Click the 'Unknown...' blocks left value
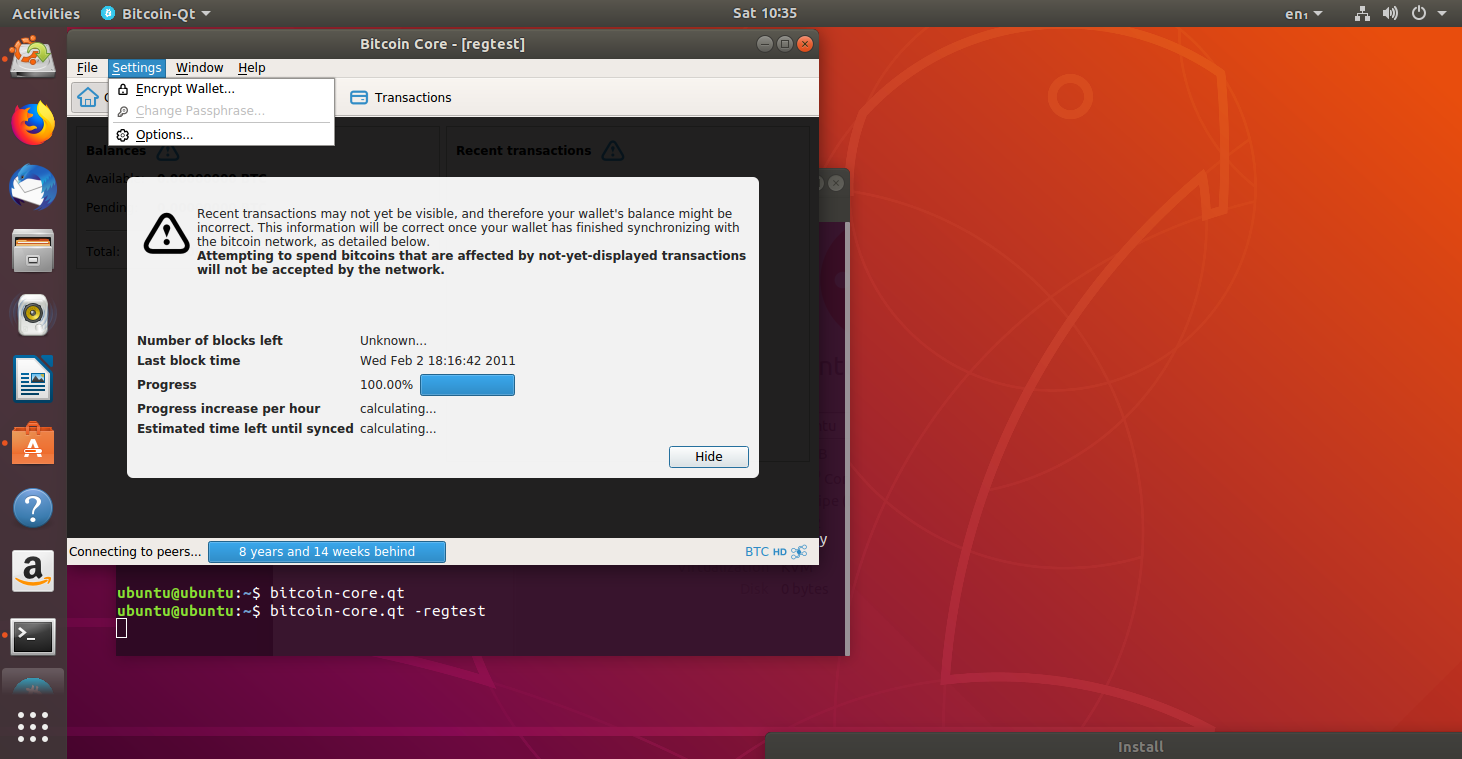Screen dimensions: 1462x759 tap(393, 341)
